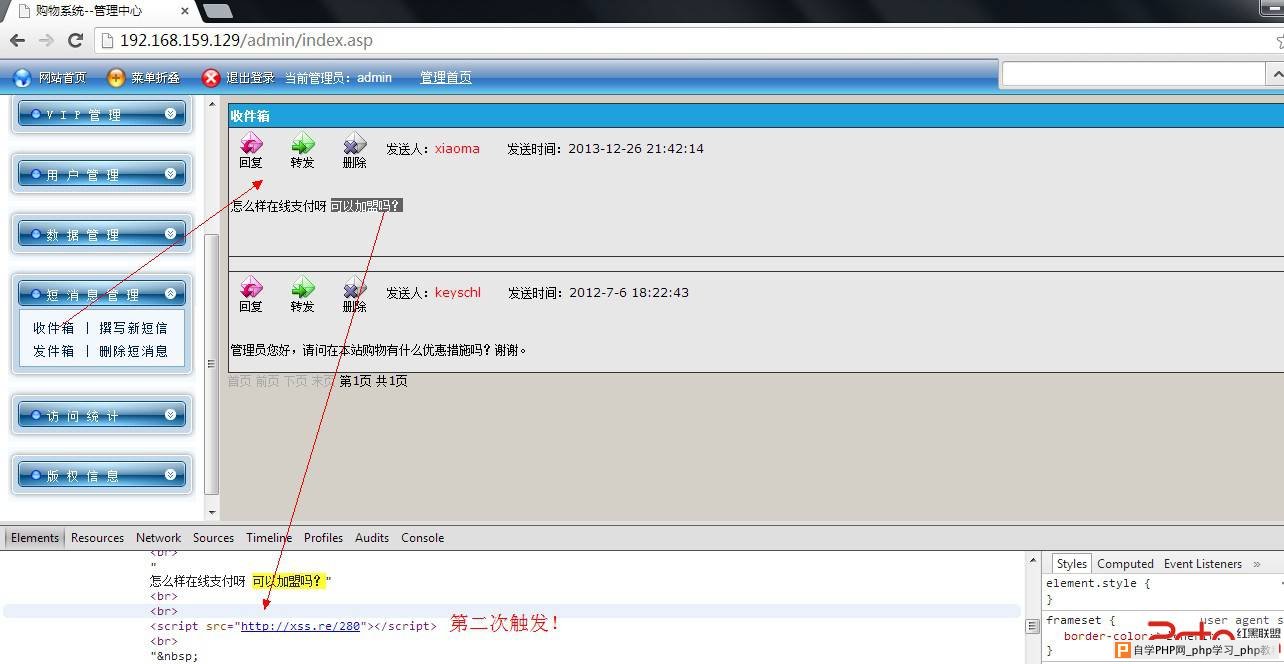Open the dropdown beside the top-right search box
This screenshot has width=1284, height=664.
click(x=1275, y=75)
